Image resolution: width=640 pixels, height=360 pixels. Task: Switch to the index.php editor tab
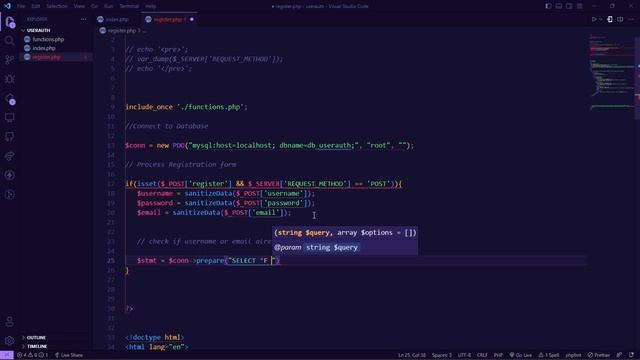click(116, 19)
